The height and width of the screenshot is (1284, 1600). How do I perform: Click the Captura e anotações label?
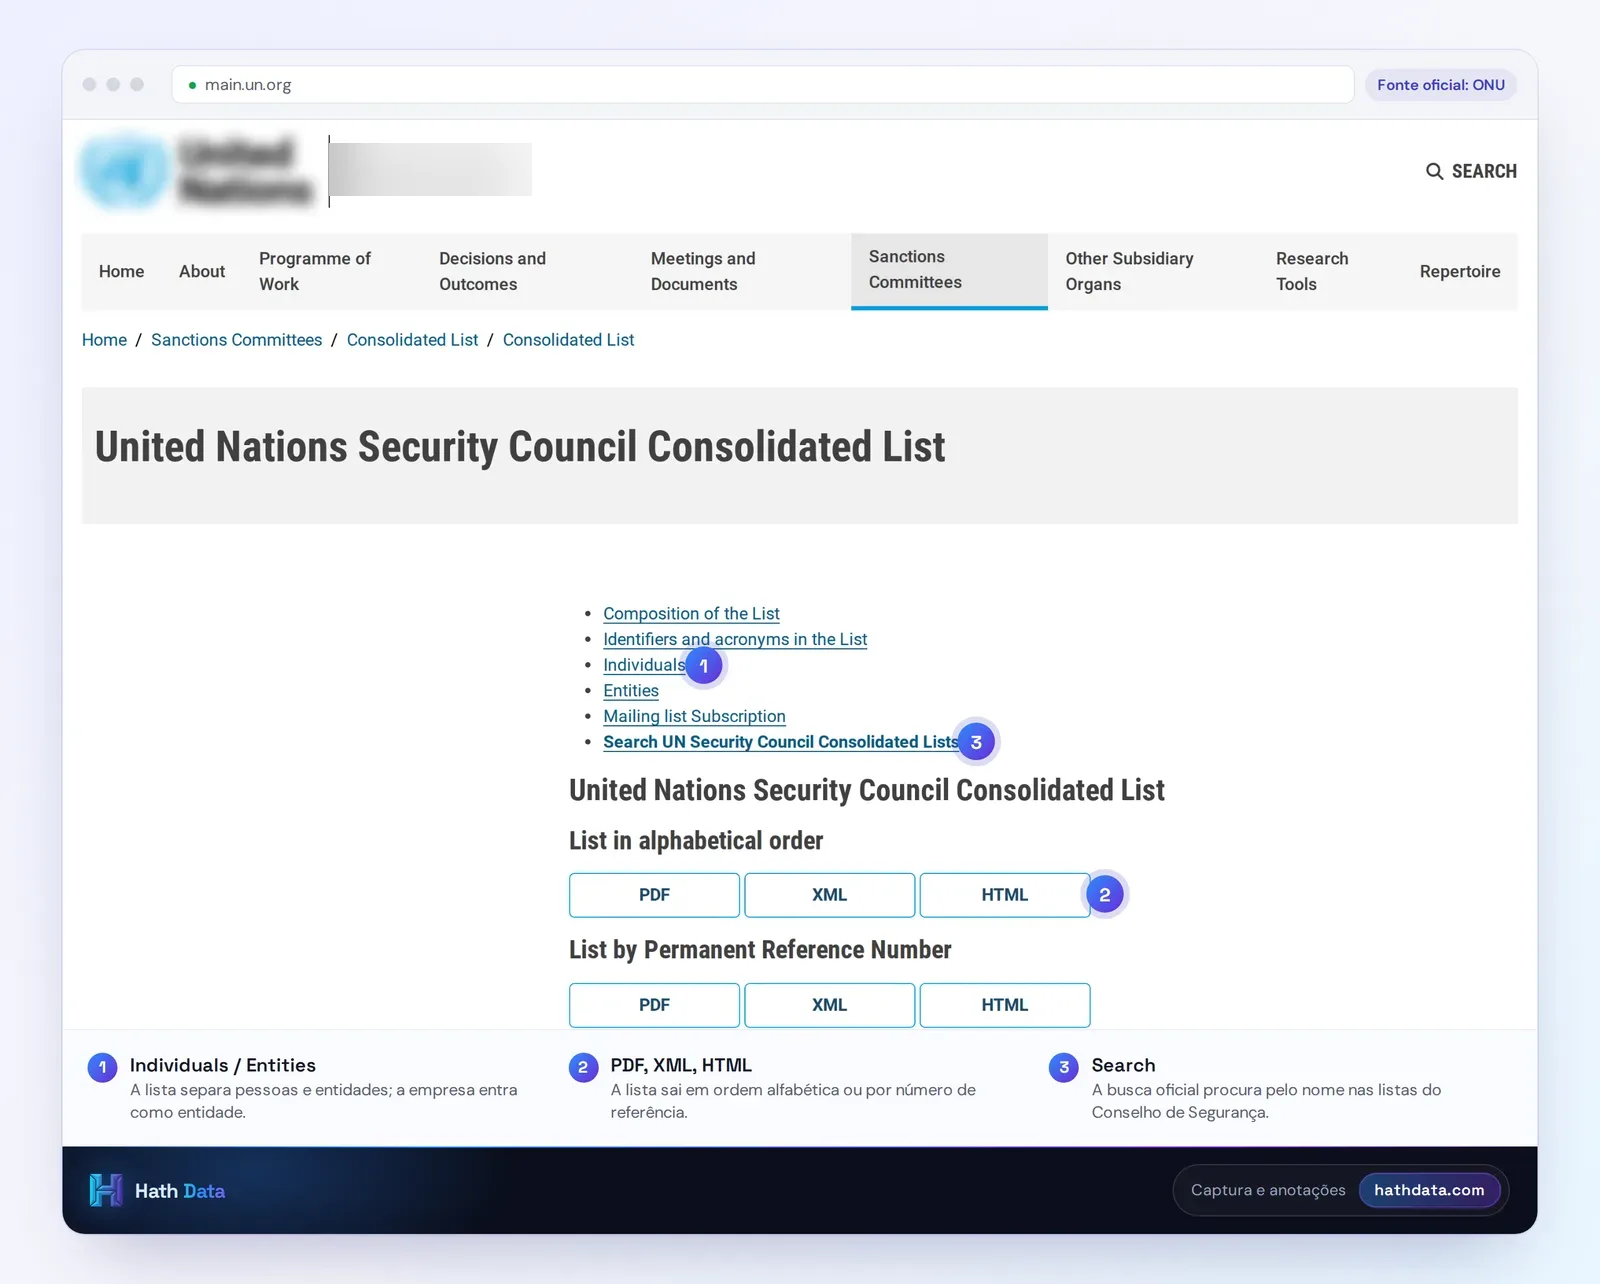pyautogui.click(x=1268, y=1190)
